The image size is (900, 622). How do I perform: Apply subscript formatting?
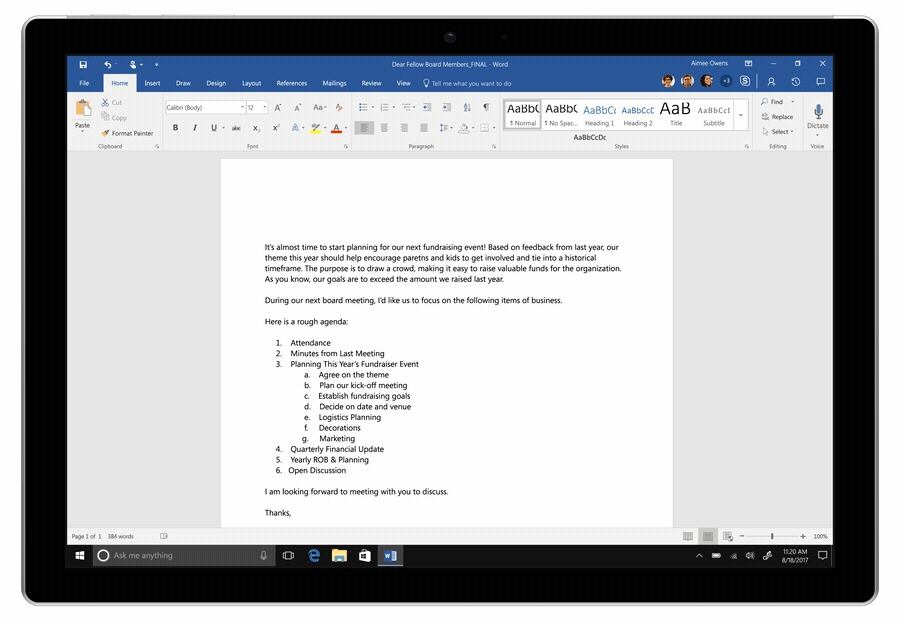coord(256,128)
